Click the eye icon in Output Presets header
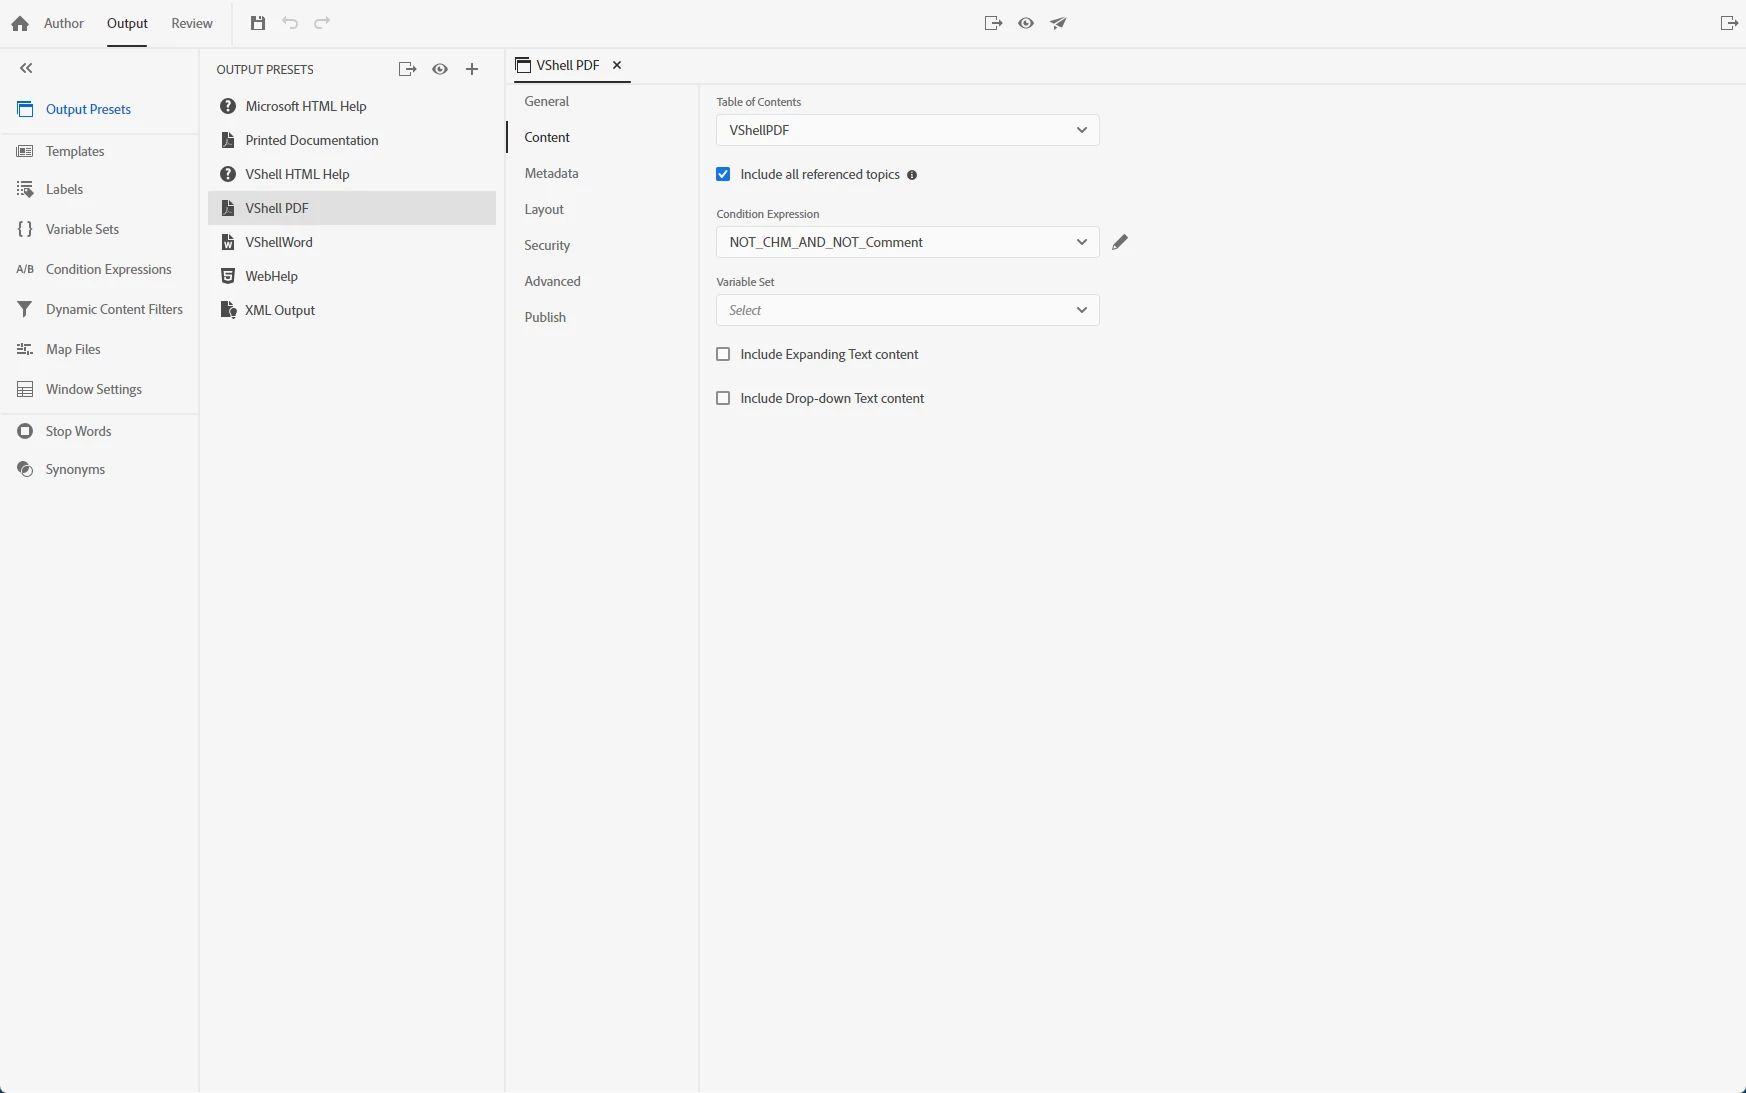The width and height of the screenshot is (1746, 1093). point(440,69)
